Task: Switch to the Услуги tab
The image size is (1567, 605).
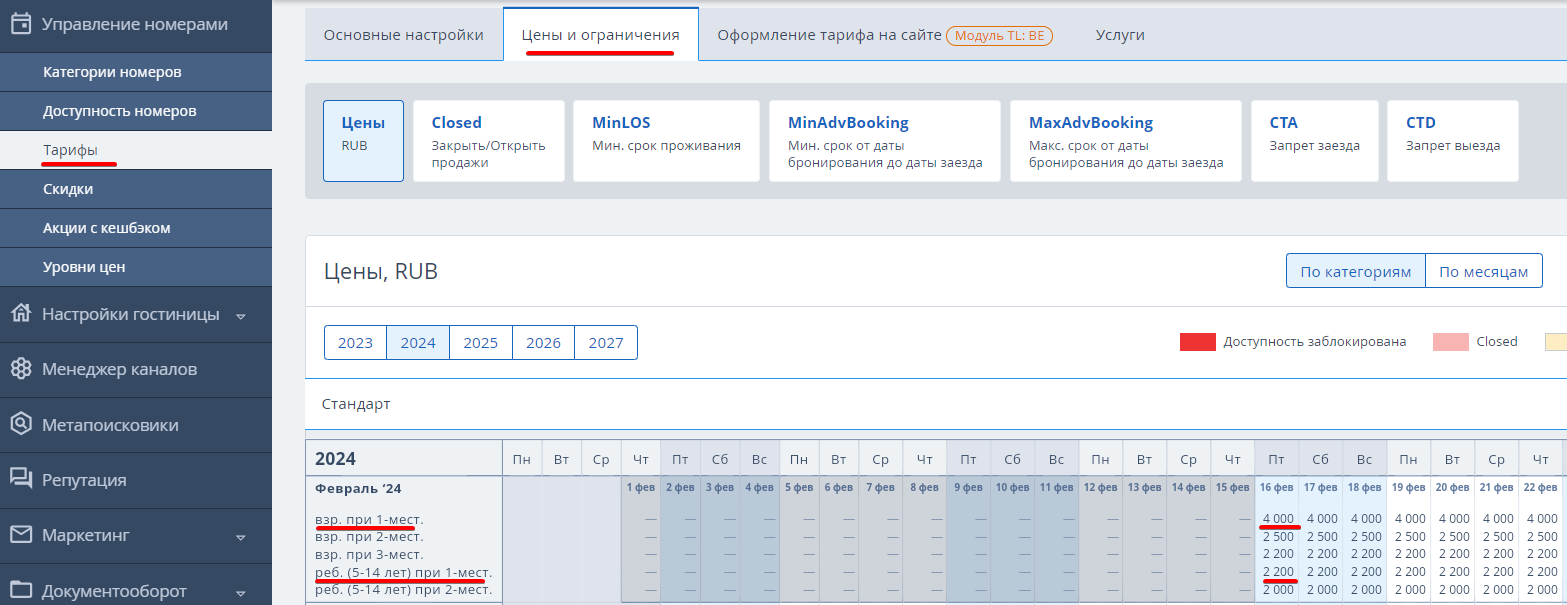Action: [1120, 35]
